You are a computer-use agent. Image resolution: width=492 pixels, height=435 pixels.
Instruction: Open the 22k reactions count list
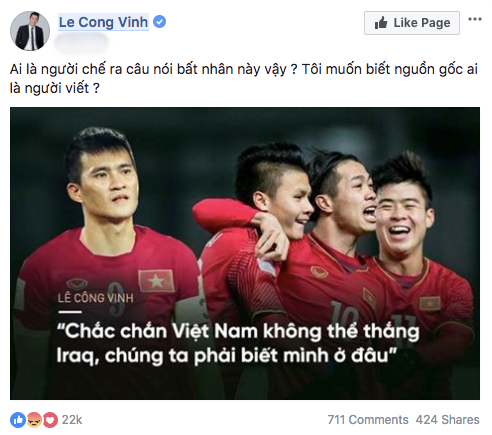point(72,420)
